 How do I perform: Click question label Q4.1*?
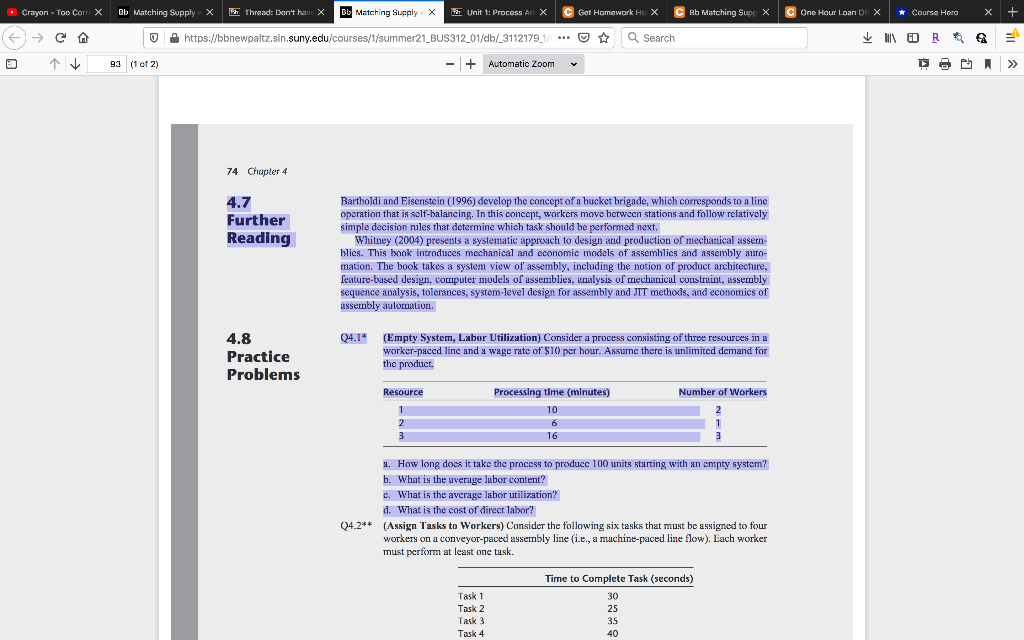pos(353,338)
